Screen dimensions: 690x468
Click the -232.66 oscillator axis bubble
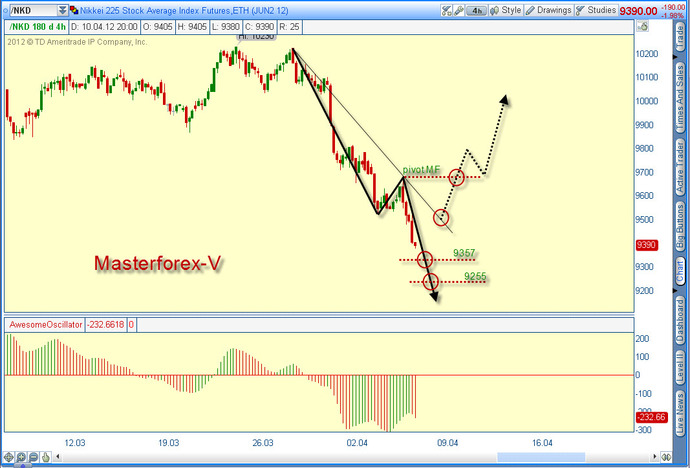coord(652,417)
